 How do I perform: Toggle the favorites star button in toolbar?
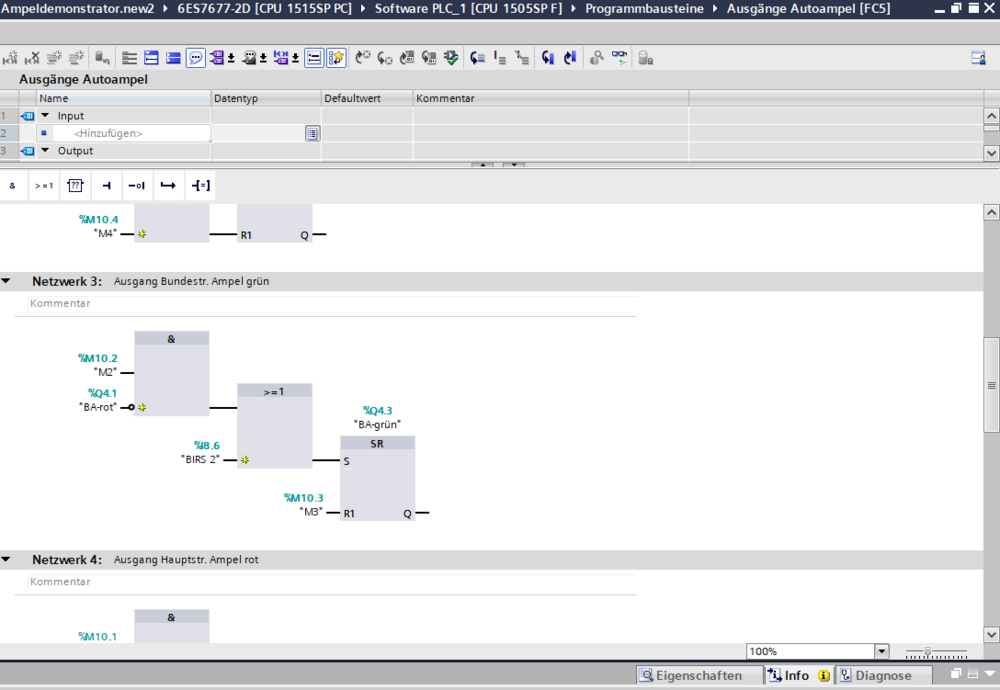coord(336,58)
